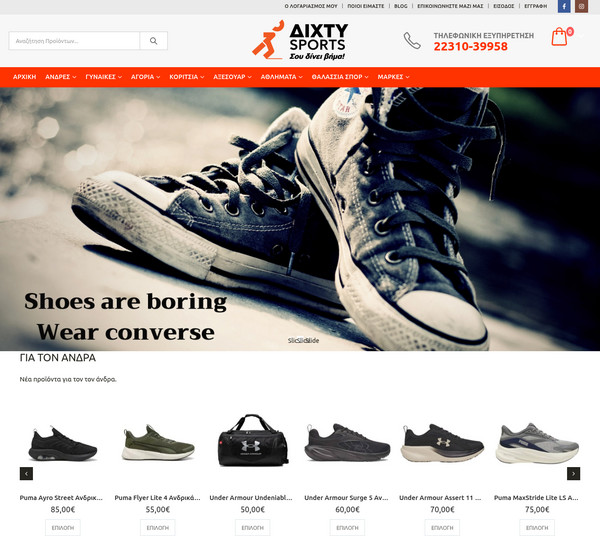The height and width of the screenshot is (536, 600).
Task: Open Puma MaxStride Lite shoe thumbnail
Action: click(x=537, y=443)
